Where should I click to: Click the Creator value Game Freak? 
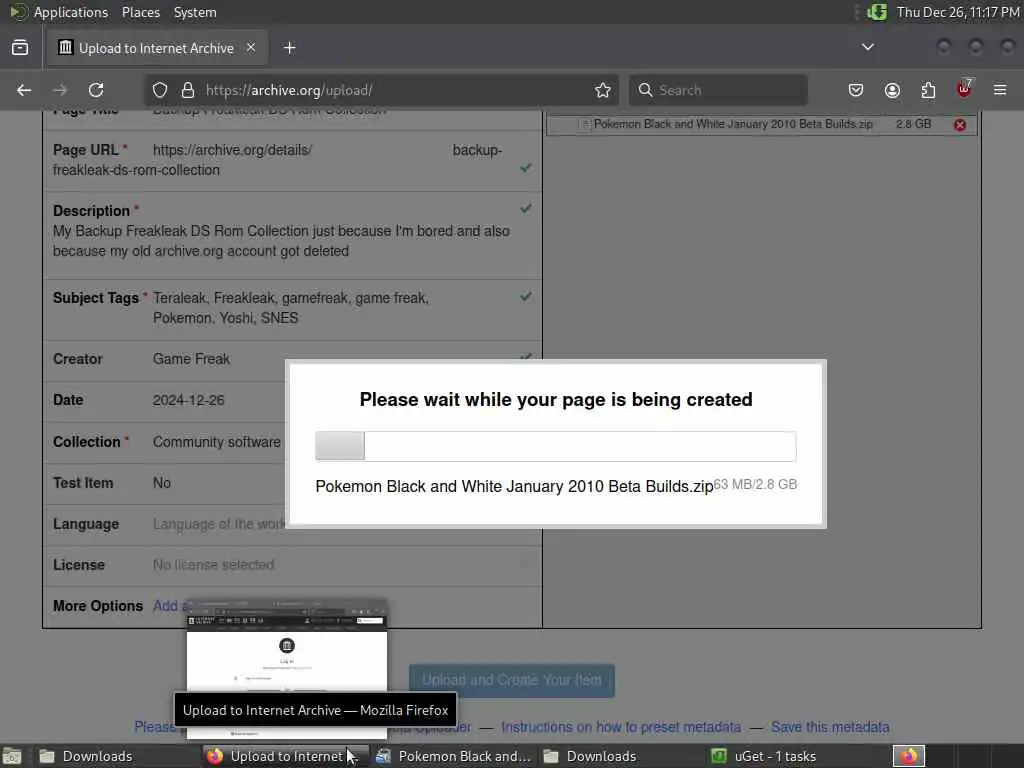point(191,359)
